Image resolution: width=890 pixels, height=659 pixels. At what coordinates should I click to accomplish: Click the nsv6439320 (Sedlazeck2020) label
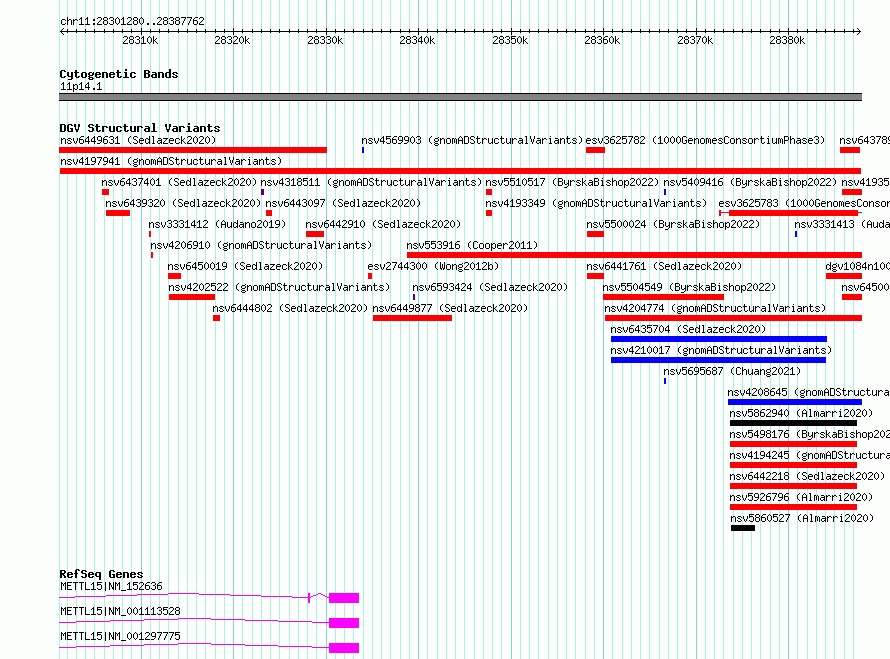183,203
